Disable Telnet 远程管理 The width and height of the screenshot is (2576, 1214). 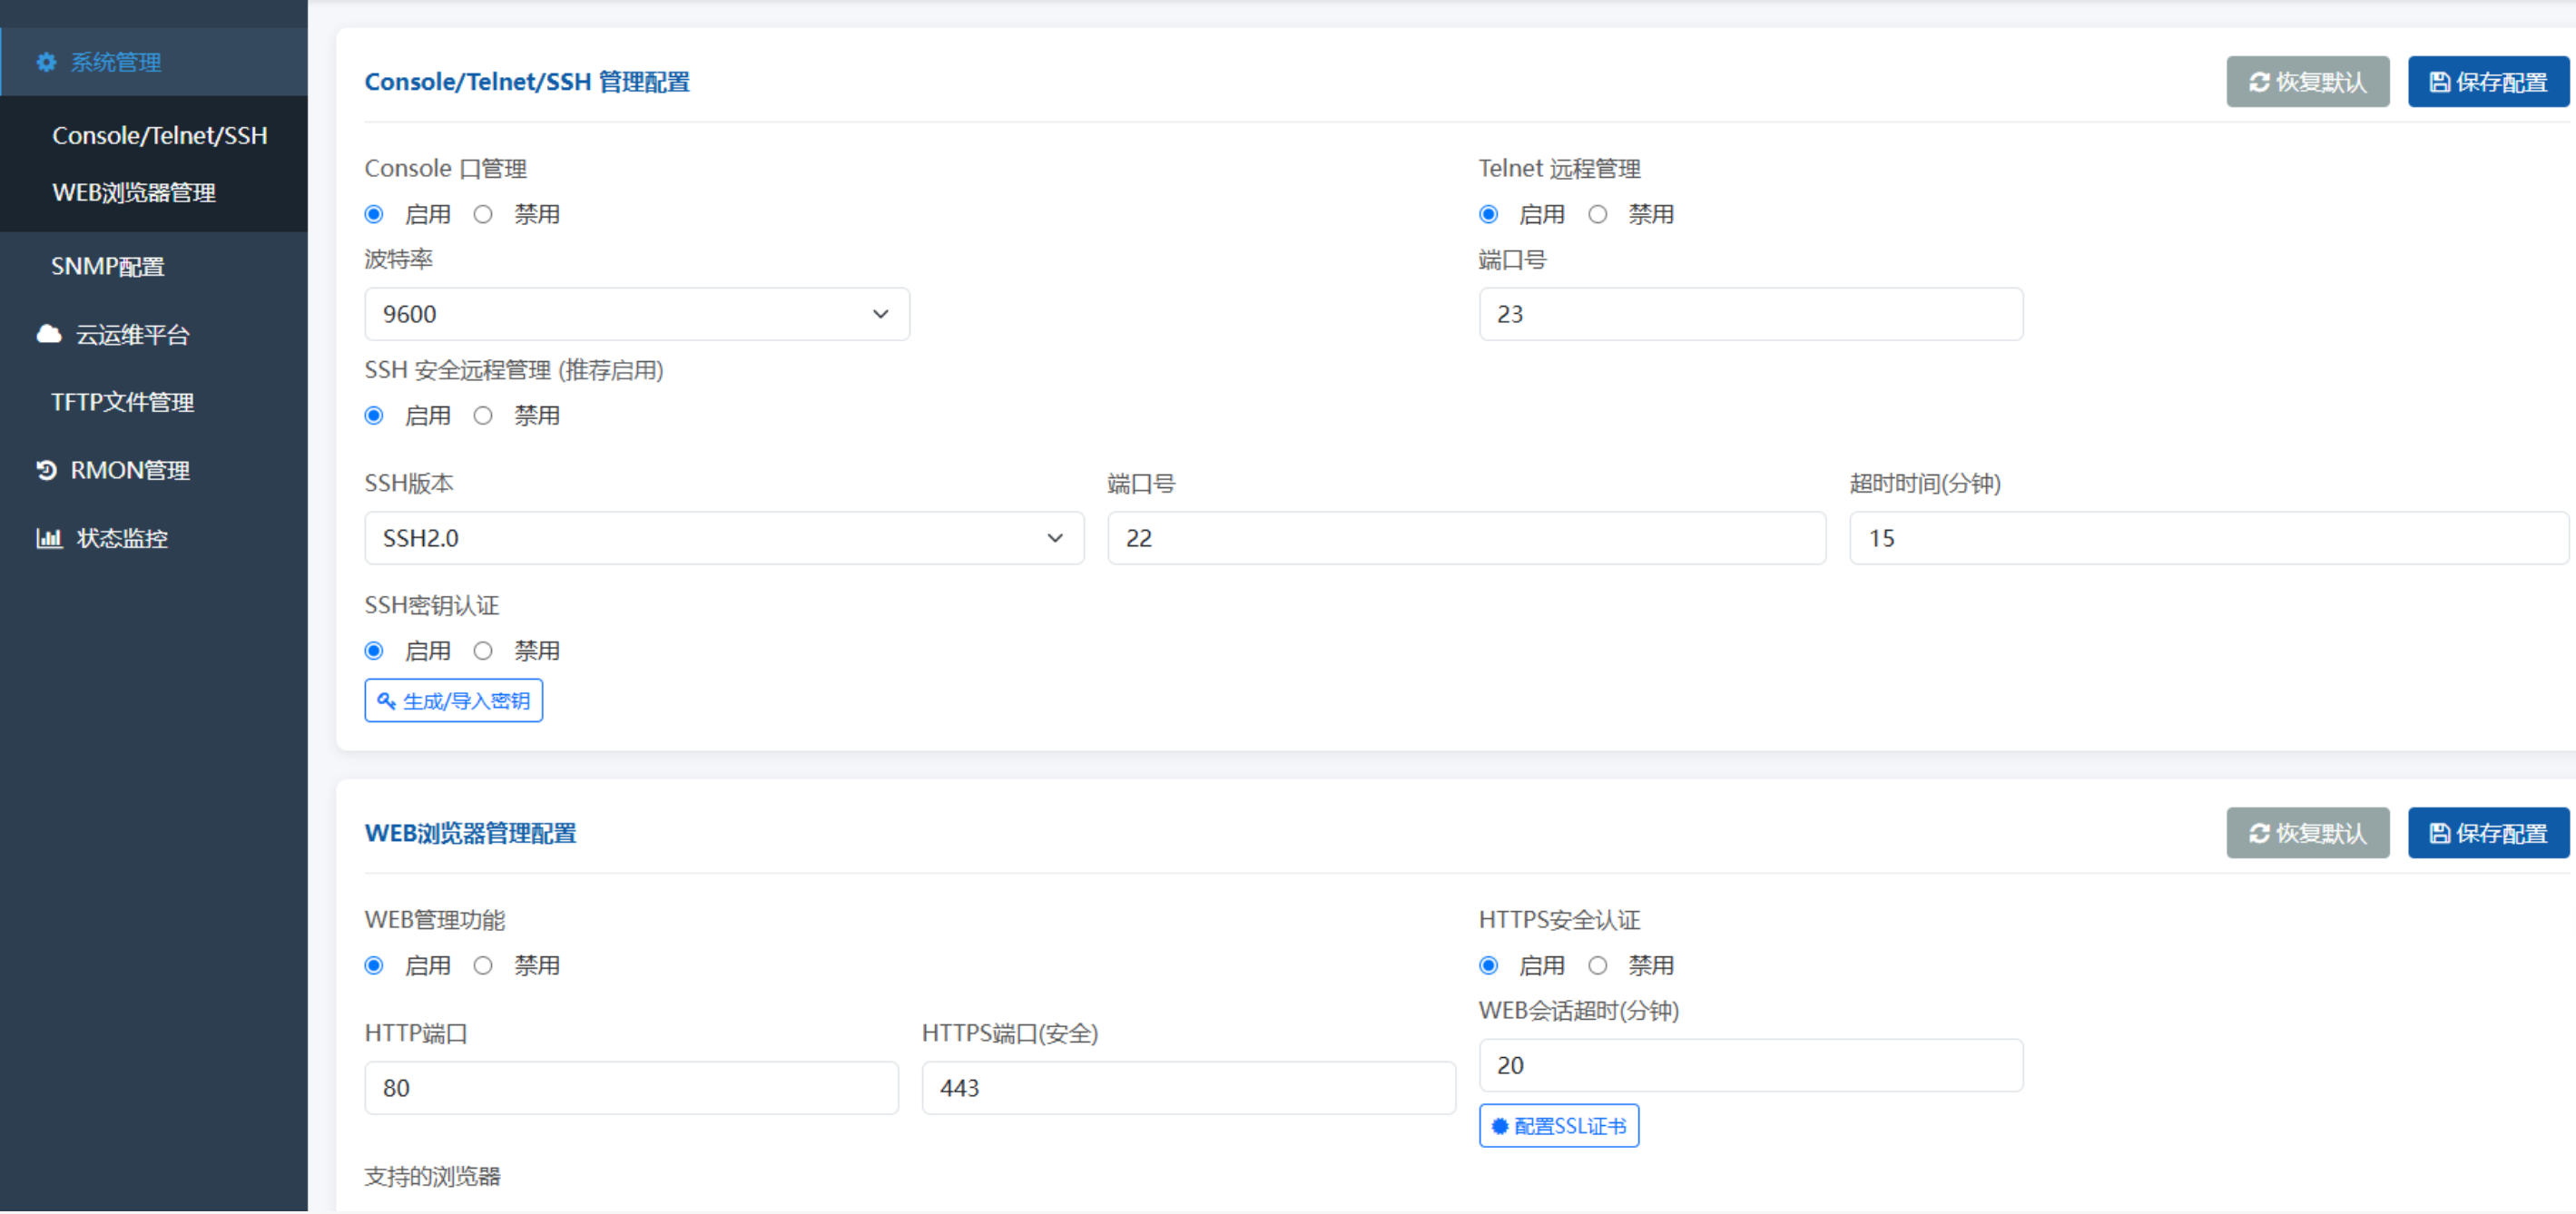click(1597, 213)
